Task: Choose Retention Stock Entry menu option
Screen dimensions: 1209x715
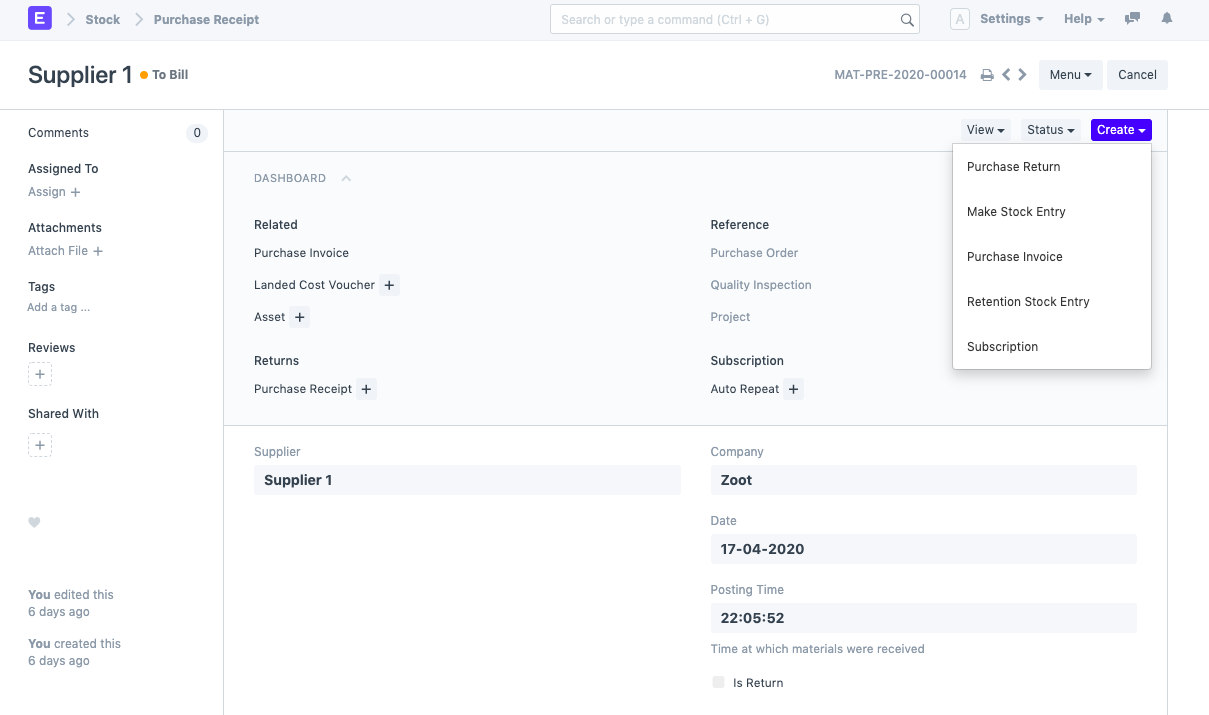Action: [1028, 302]
